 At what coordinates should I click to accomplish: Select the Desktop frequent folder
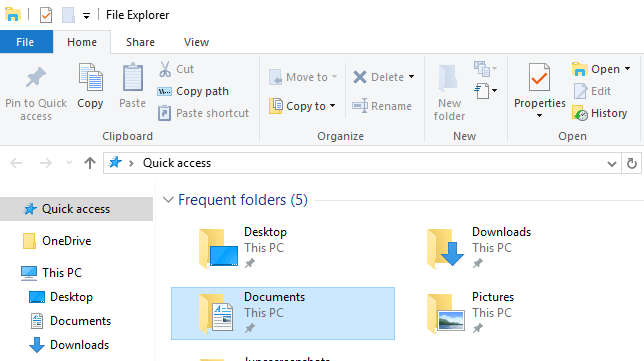point(283,248)
